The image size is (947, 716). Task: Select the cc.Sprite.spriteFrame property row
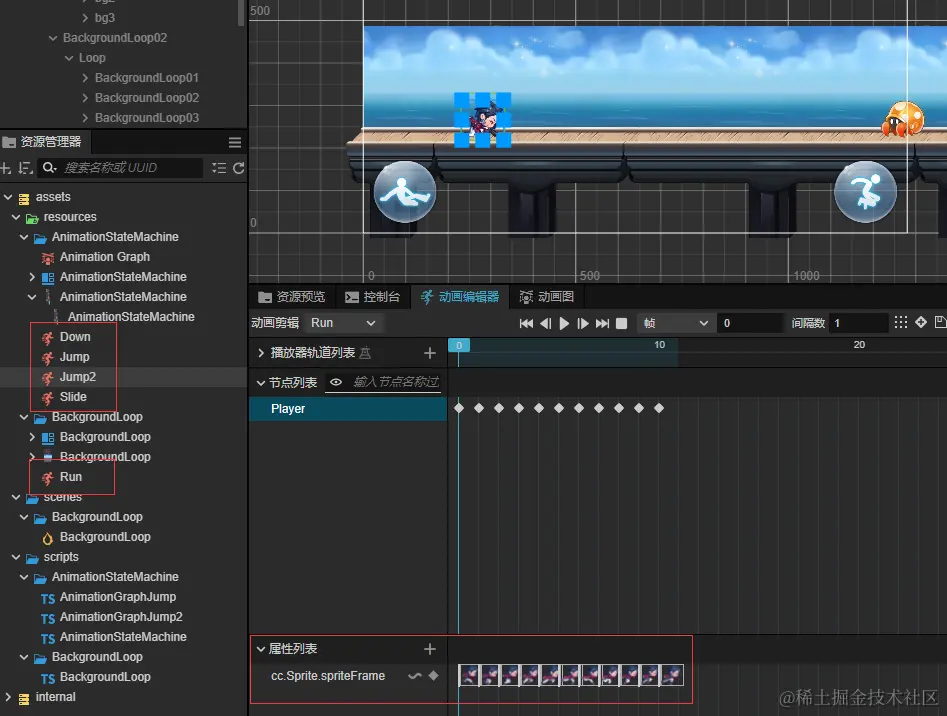pyautogui.click(x=348, y=676)
